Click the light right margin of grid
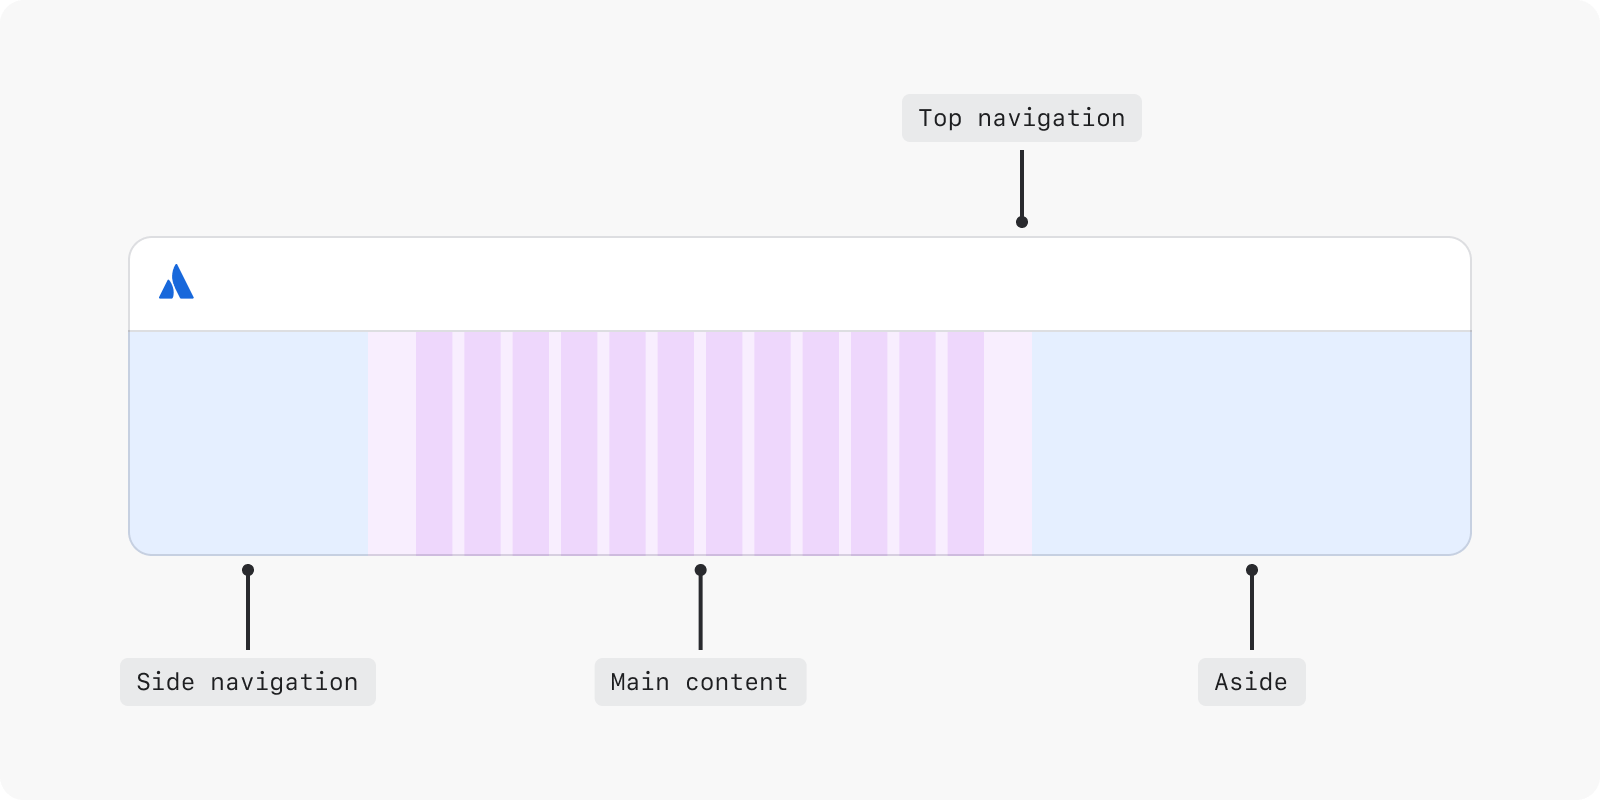This screenshot has height=800, width=1600. click(x=1008, y=442)
